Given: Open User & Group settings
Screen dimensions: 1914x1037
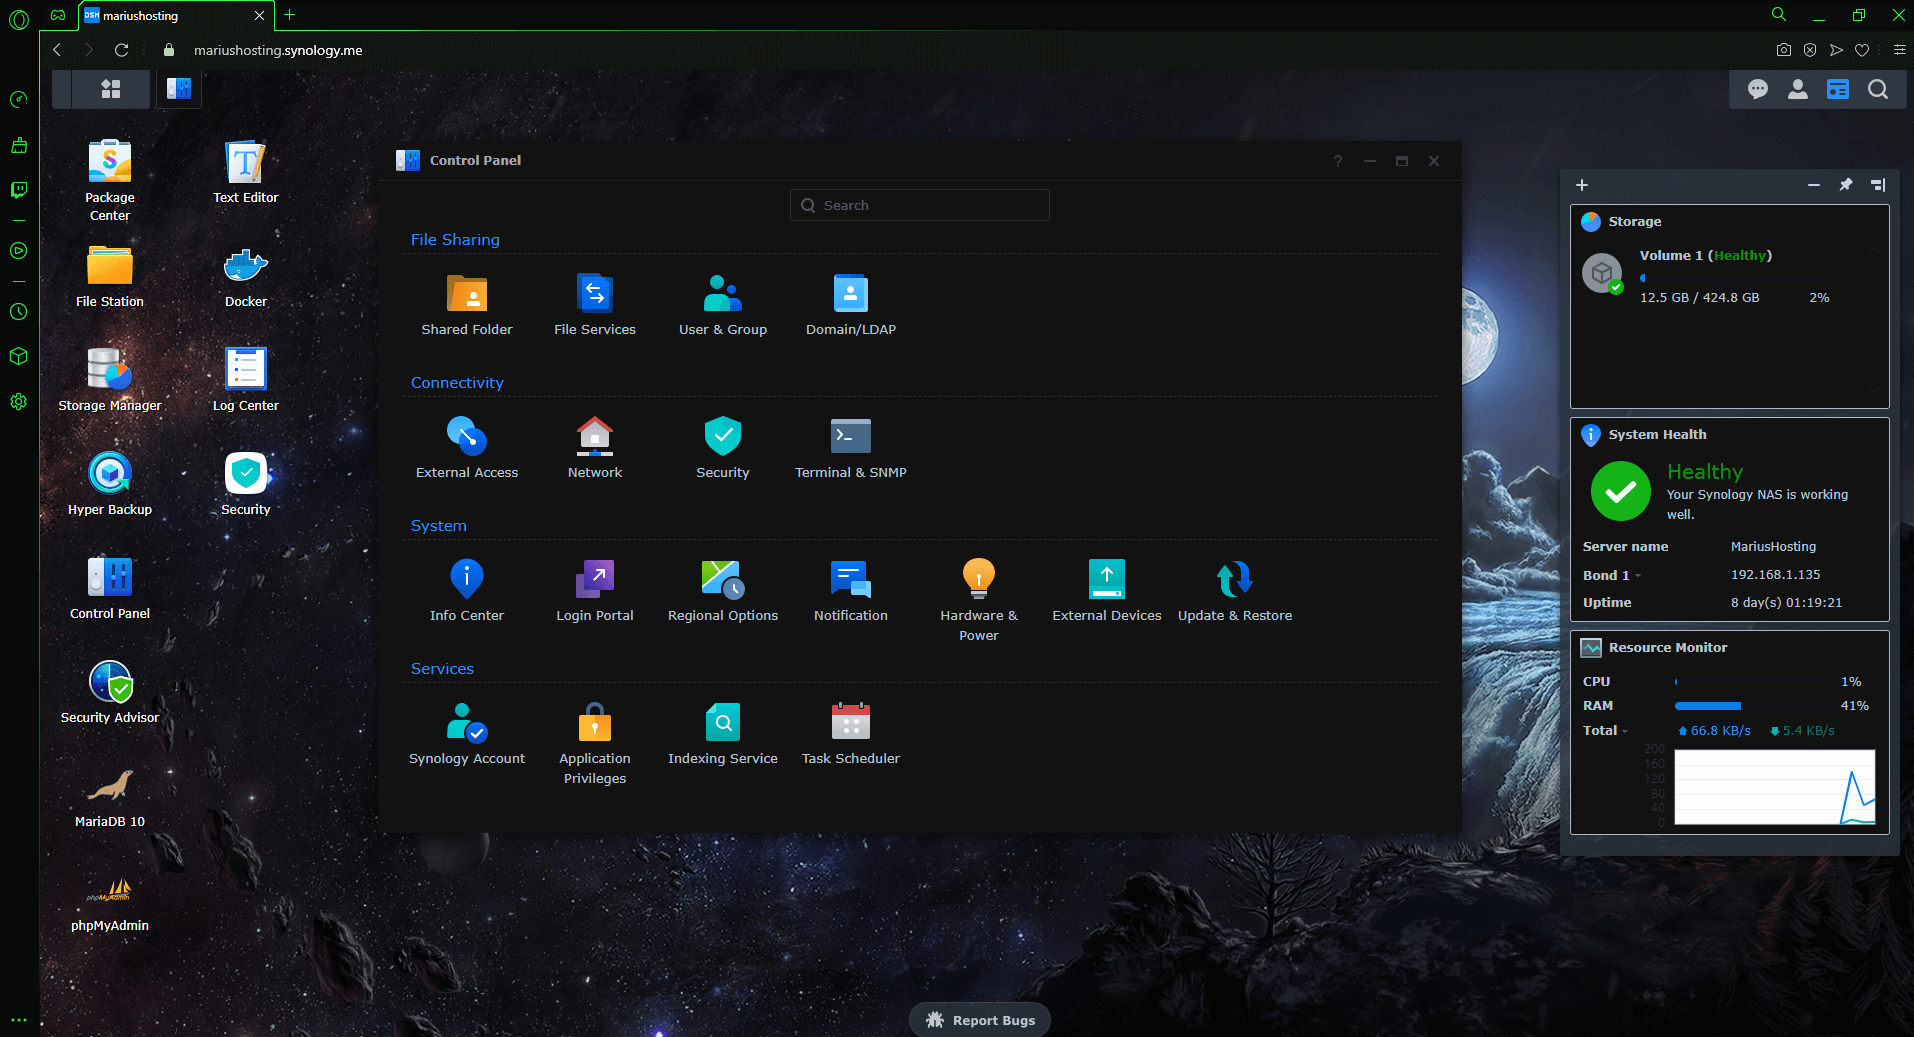Looking at the screenshot, I should tap(723, 305).
